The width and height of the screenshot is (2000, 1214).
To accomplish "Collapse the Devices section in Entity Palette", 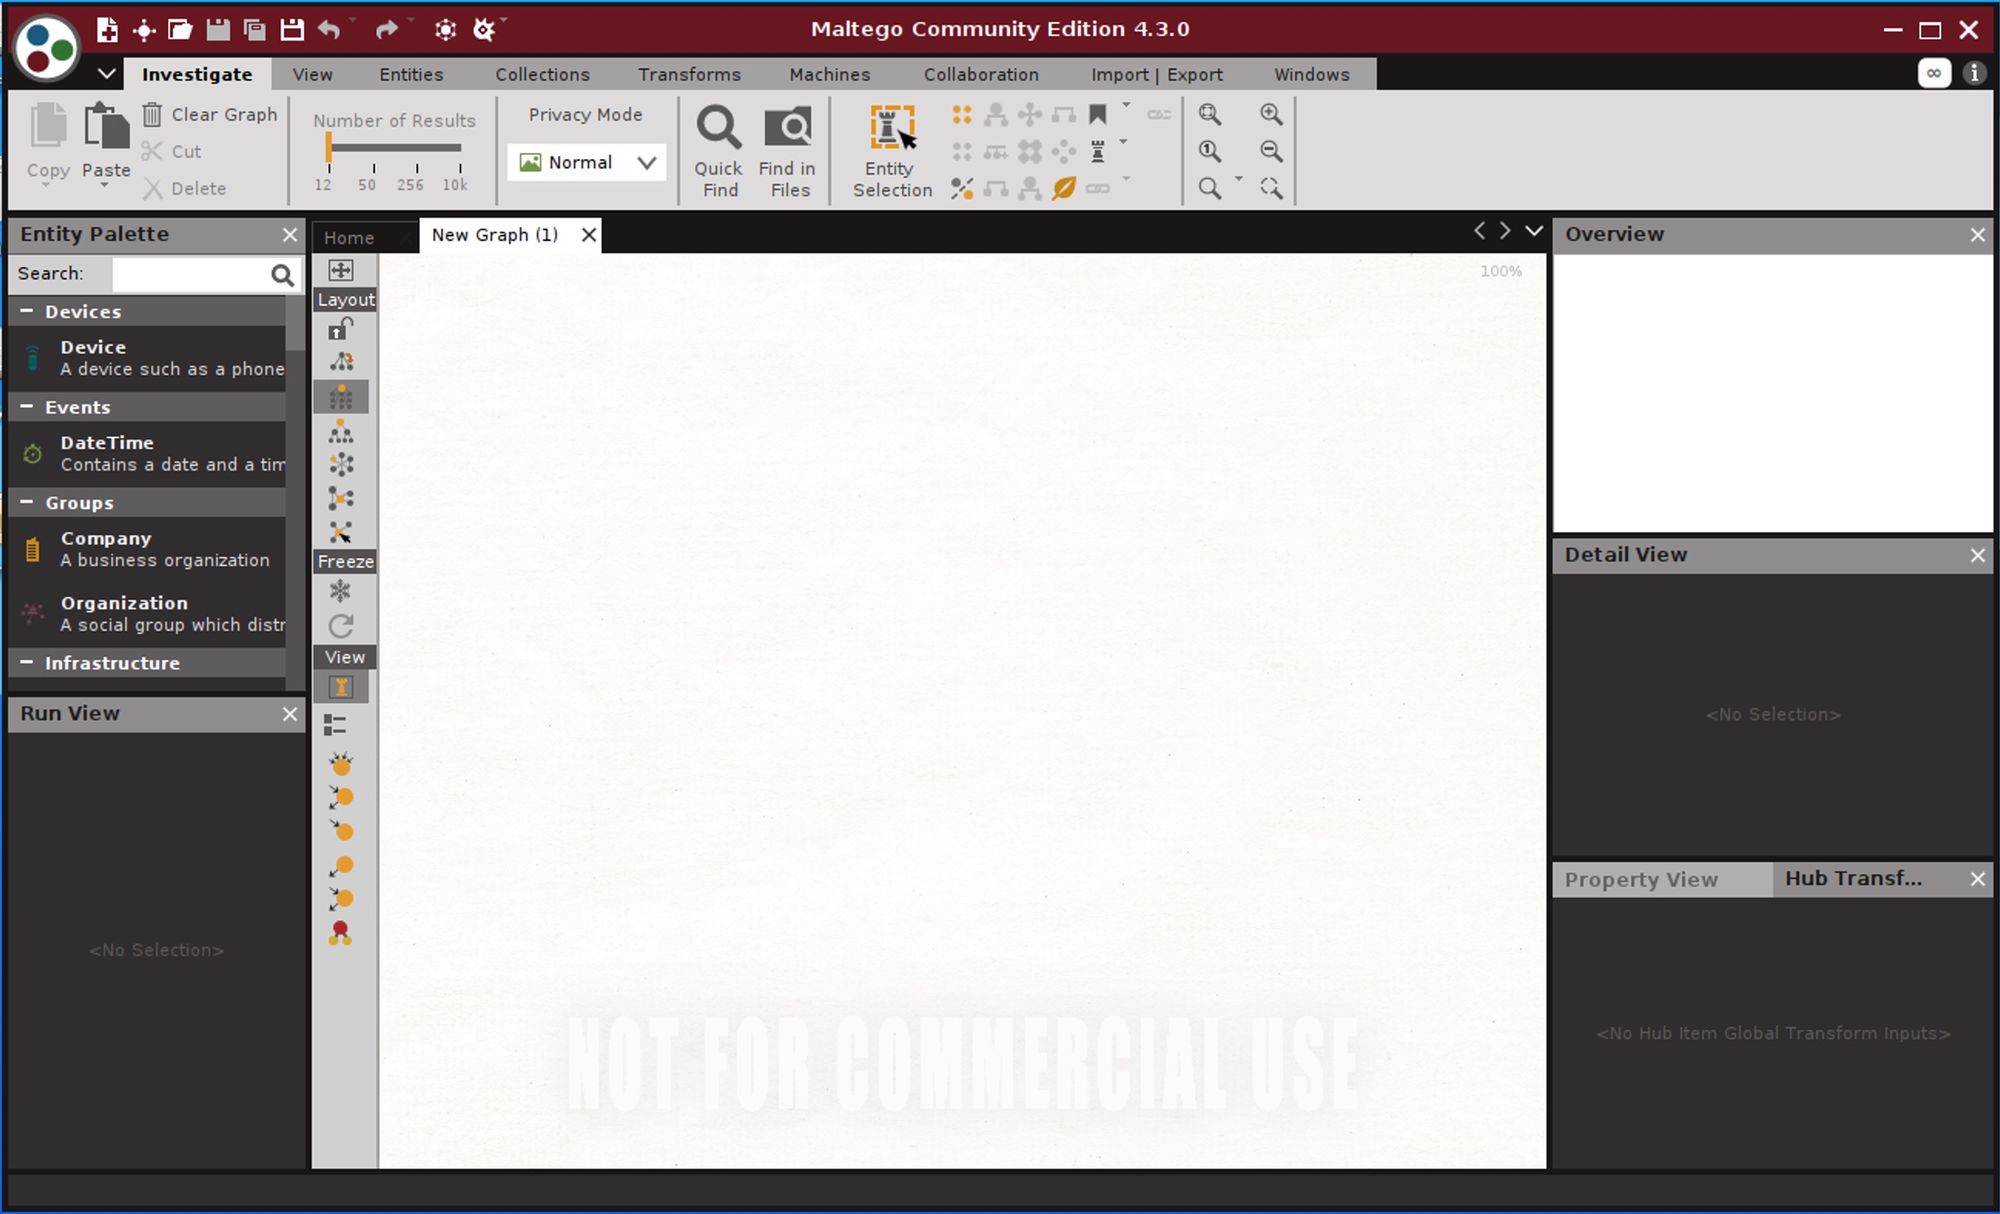I will [28, 311].
